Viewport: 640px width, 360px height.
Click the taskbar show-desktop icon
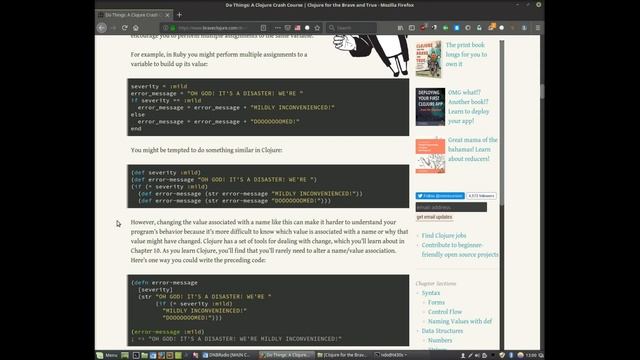(125, 355)
